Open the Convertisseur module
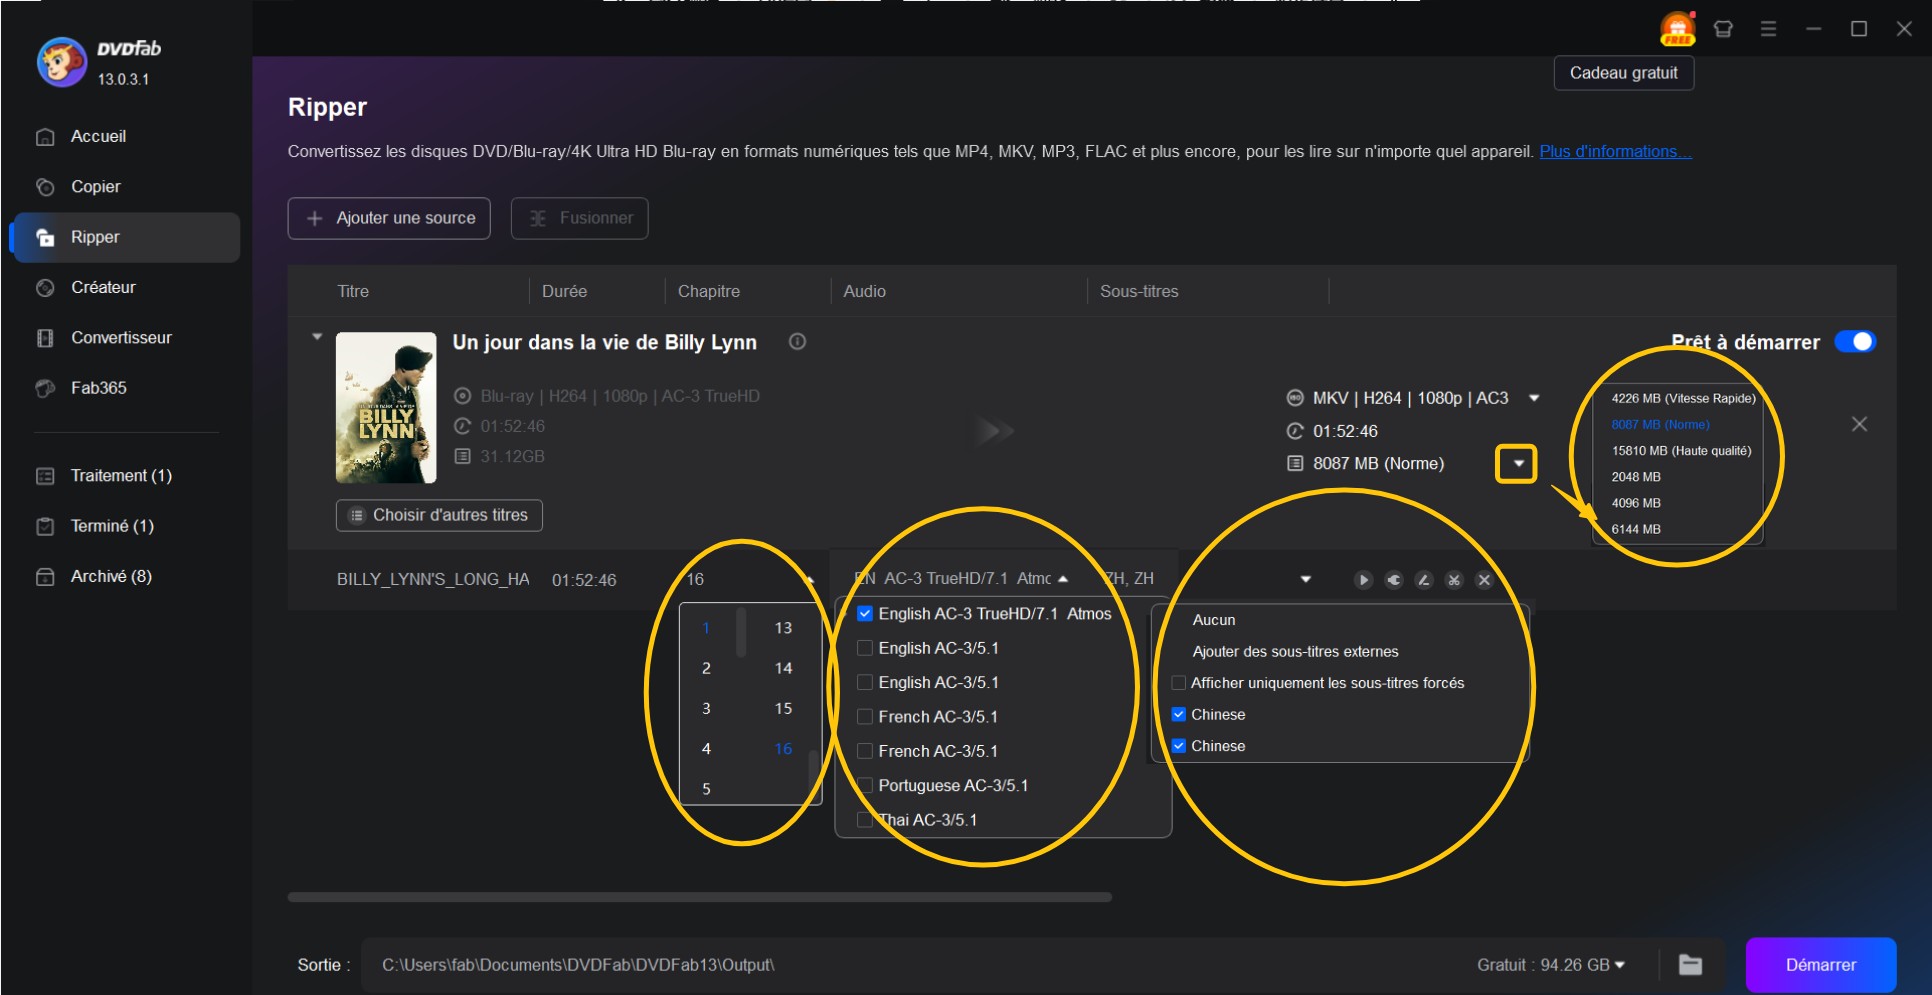1932x995 pixels. coord(121,337)
